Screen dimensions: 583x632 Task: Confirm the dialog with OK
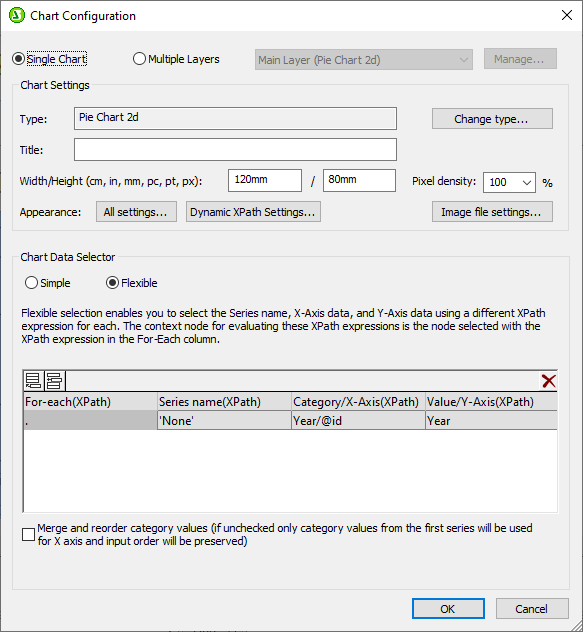tap(448, 608)
